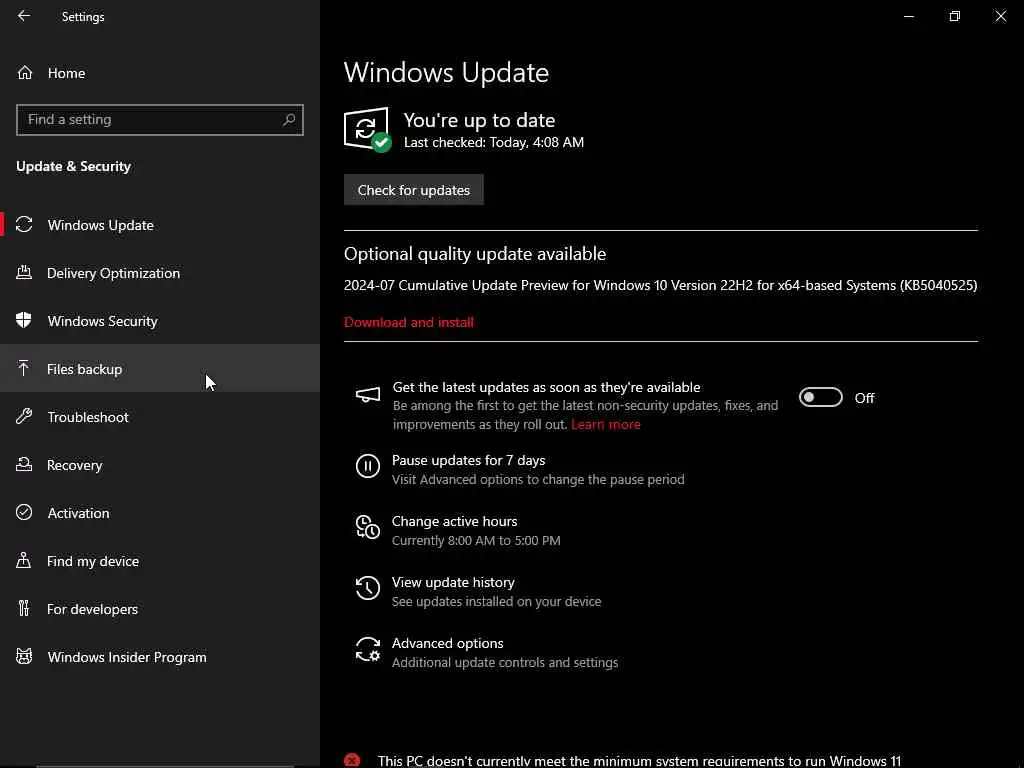Click the KB5040525 cumulative update text
1024x768 pixels.
pyautogui.click(x=660, y=285)
